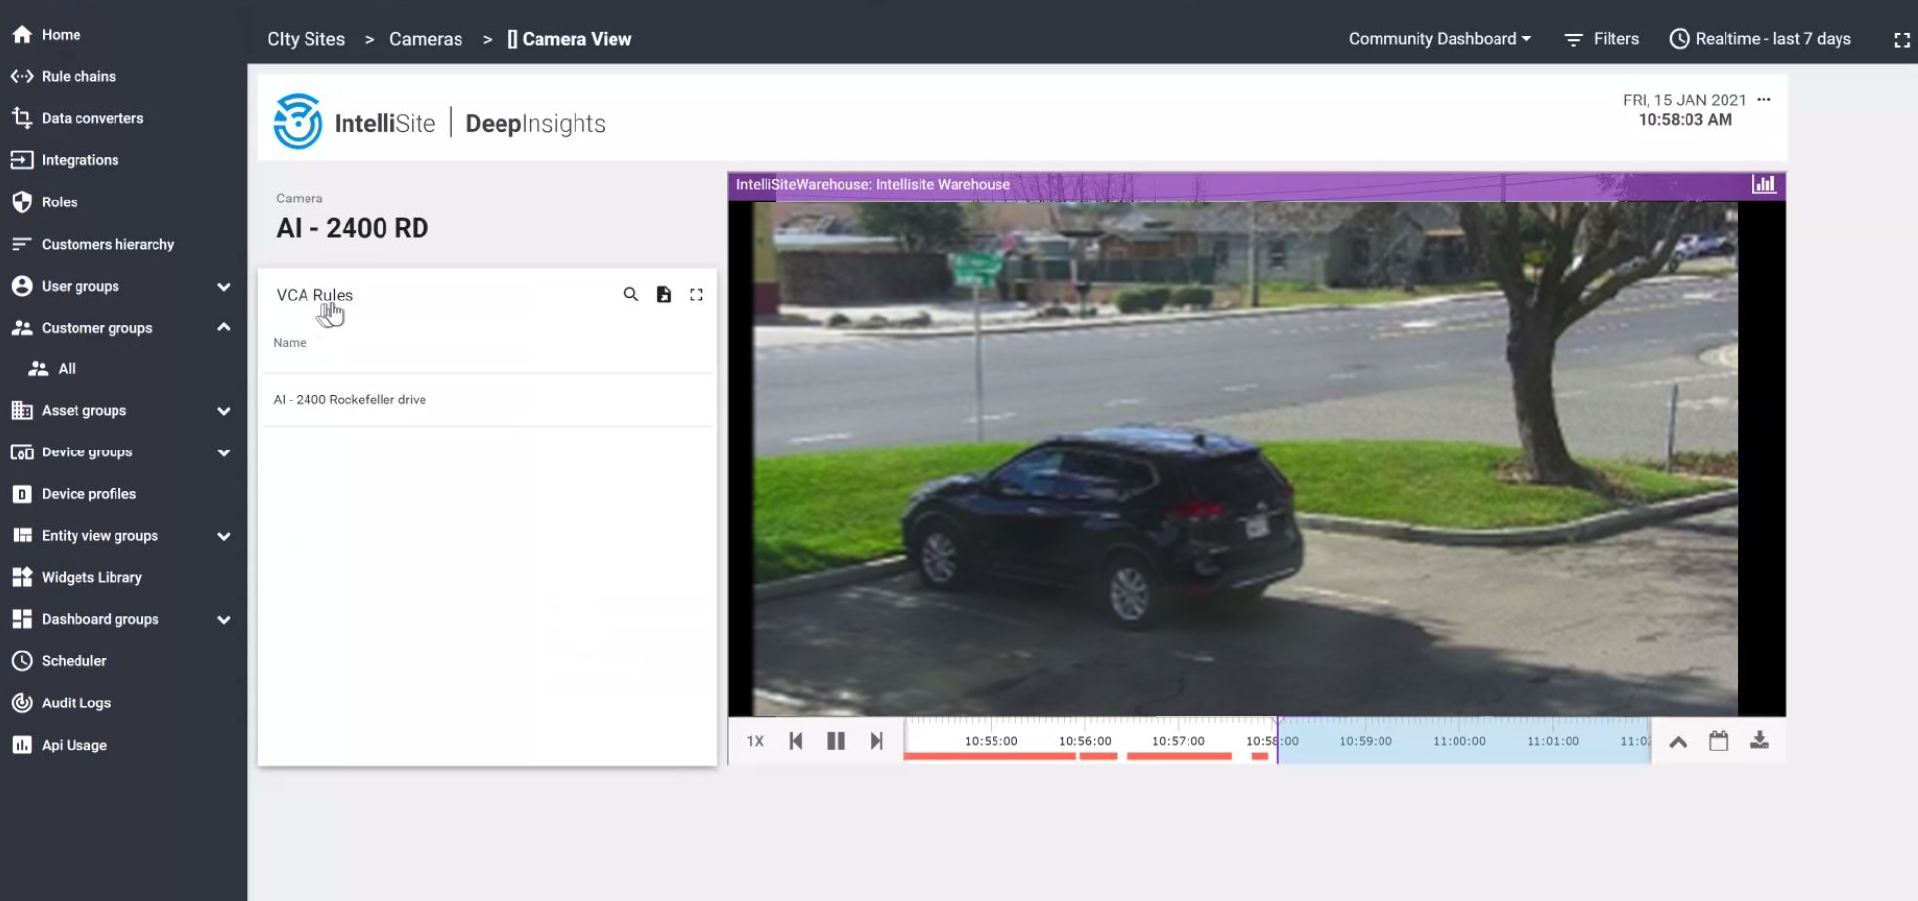Click the Data converters icon
This screenshot has height=901, width=1918.
coord(22,118)
